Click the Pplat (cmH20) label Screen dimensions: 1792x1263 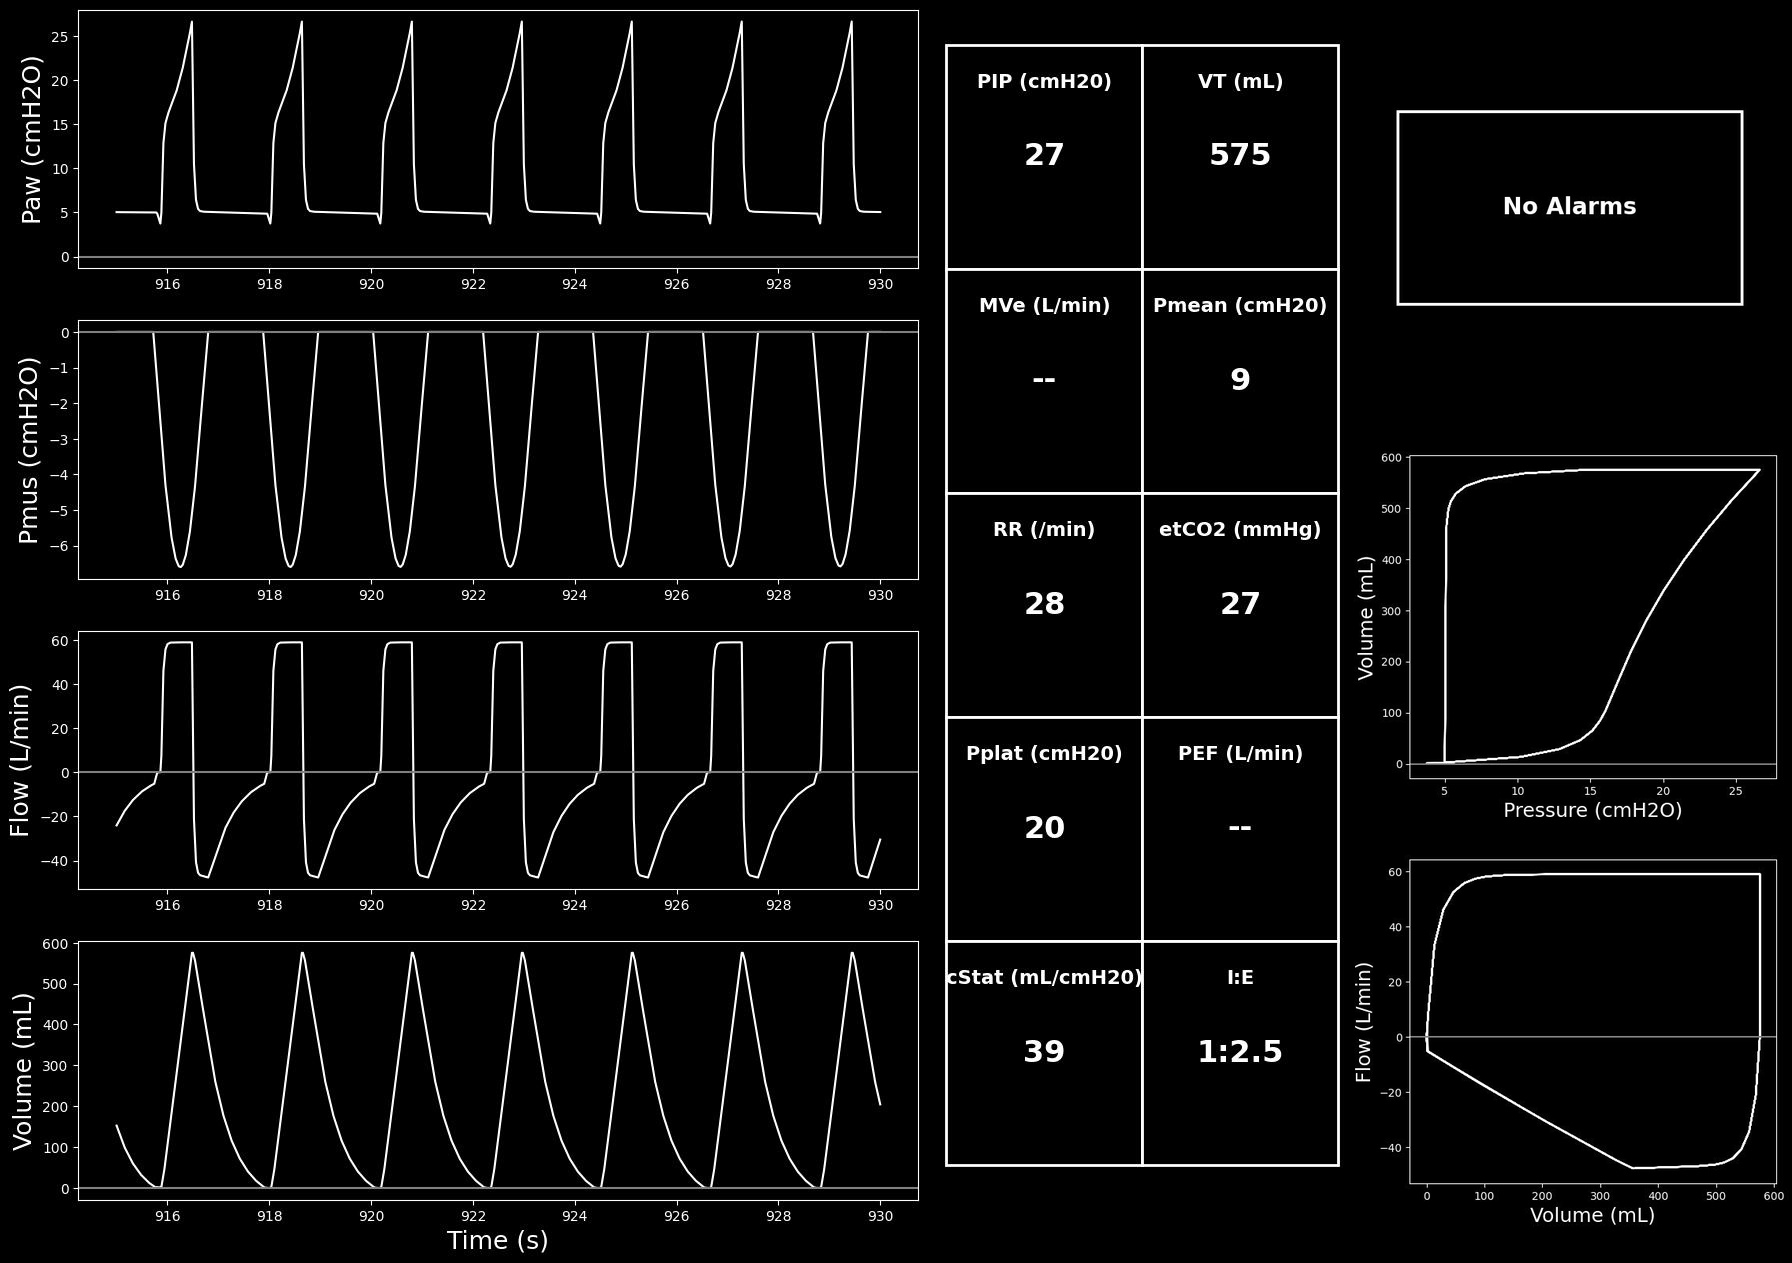pyautogui.click(x=1044, y=754)
